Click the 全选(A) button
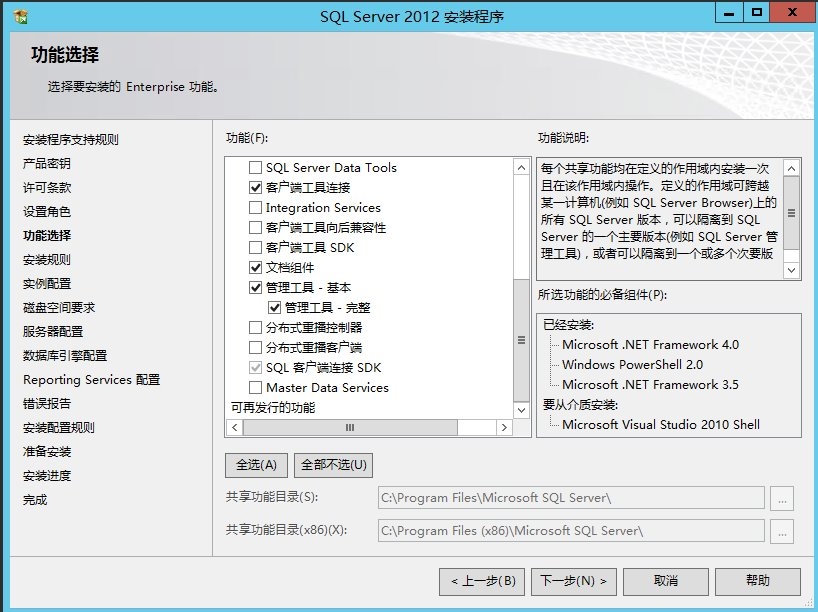 [256, 465]
